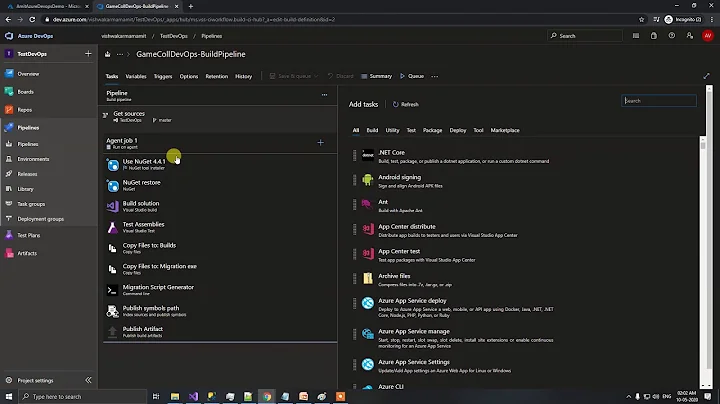The height and width of the screenshot is (404, 720).
Task: Filter tasks by Build category
Action: tap(372, 130)
